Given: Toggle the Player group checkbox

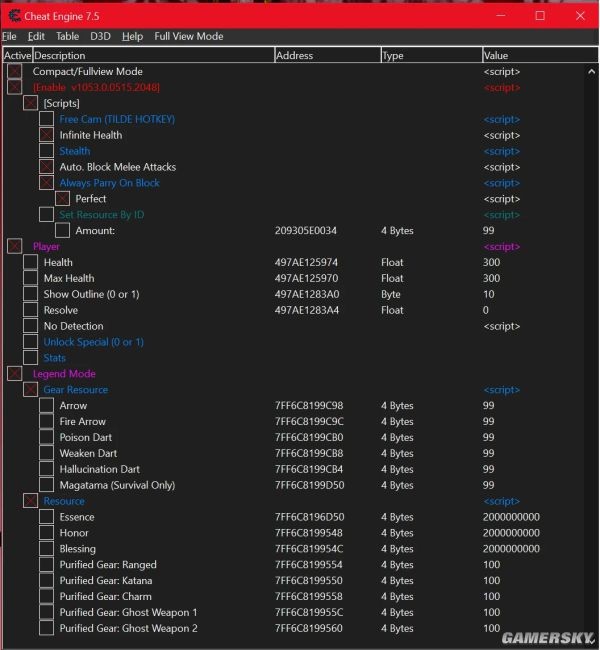Looking at the screenshot, I should coord(15,246).
